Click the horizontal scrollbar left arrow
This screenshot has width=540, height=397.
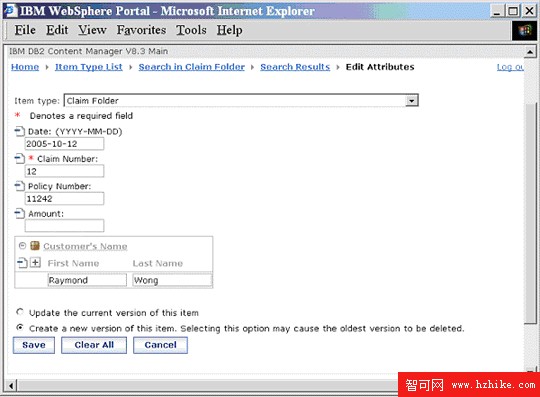(11, 385)
